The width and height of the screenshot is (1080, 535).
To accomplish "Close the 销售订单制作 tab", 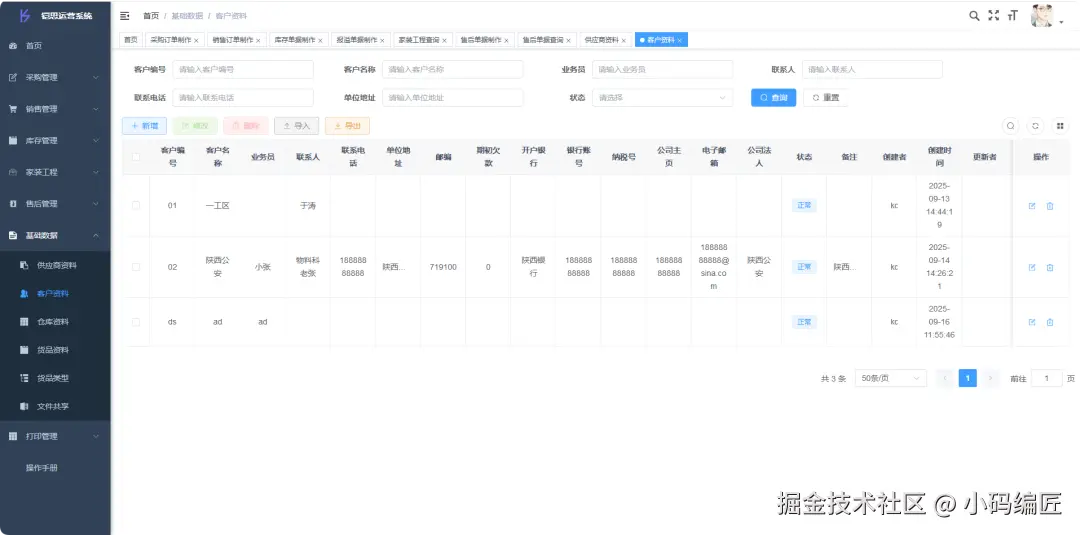I will pos(258,41).
